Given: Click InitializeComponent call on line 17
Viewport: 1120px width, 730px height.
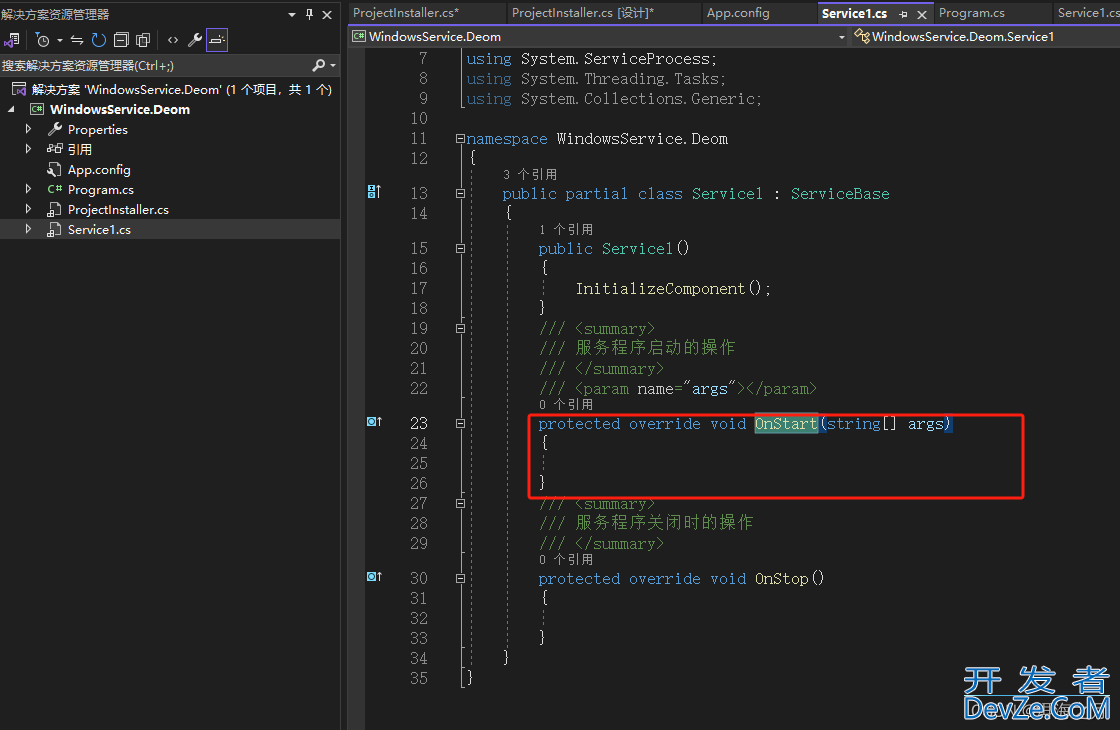Looking at the screenshot, I should [661, 289].
